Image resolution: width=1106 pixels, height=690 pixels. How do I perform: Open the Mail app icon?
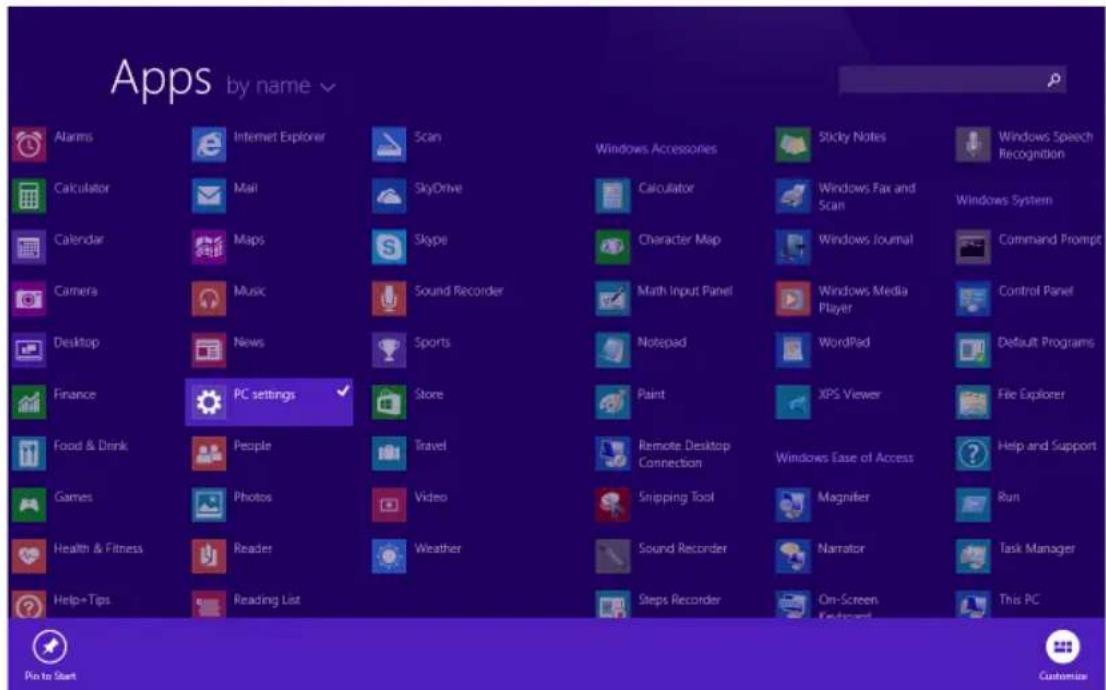coord(209,196)
